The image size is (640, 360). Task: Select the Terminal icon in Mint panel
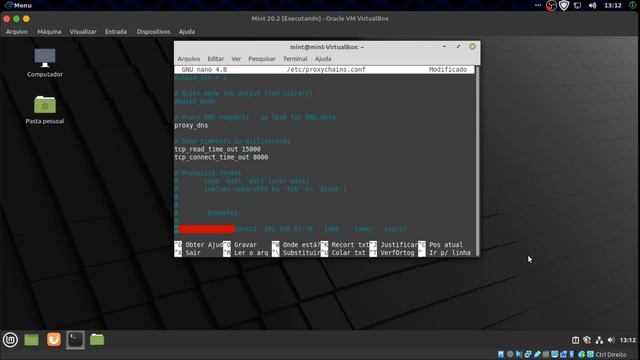[x=76, y=340]
